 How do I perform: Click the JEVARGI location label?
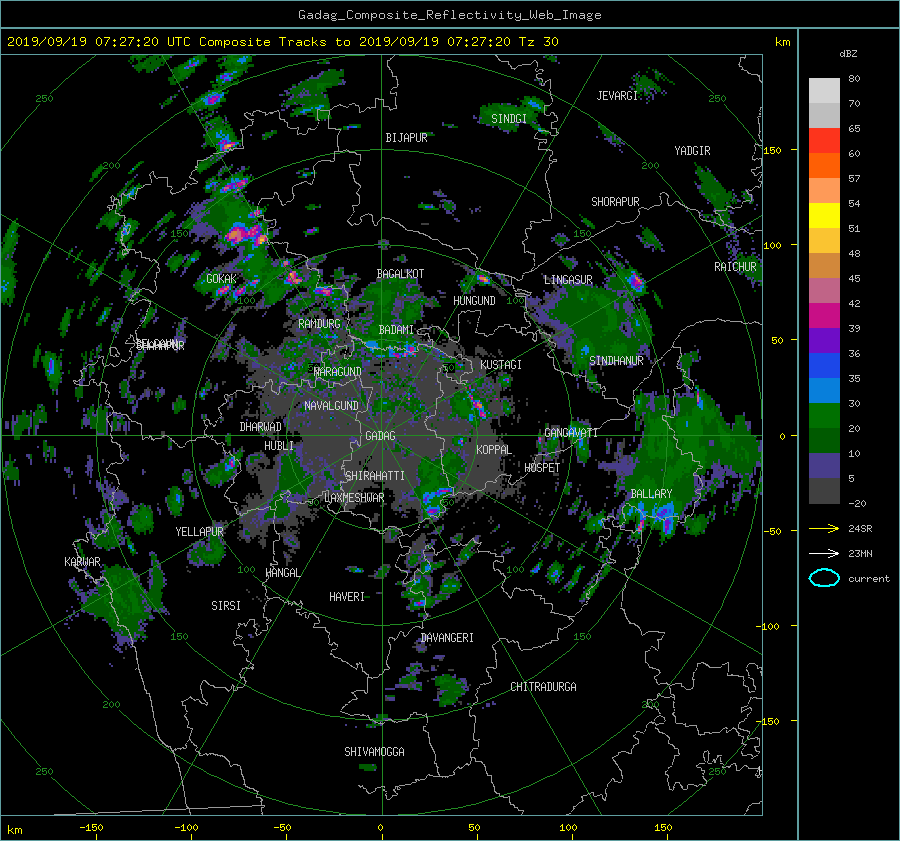coord(617,95)
